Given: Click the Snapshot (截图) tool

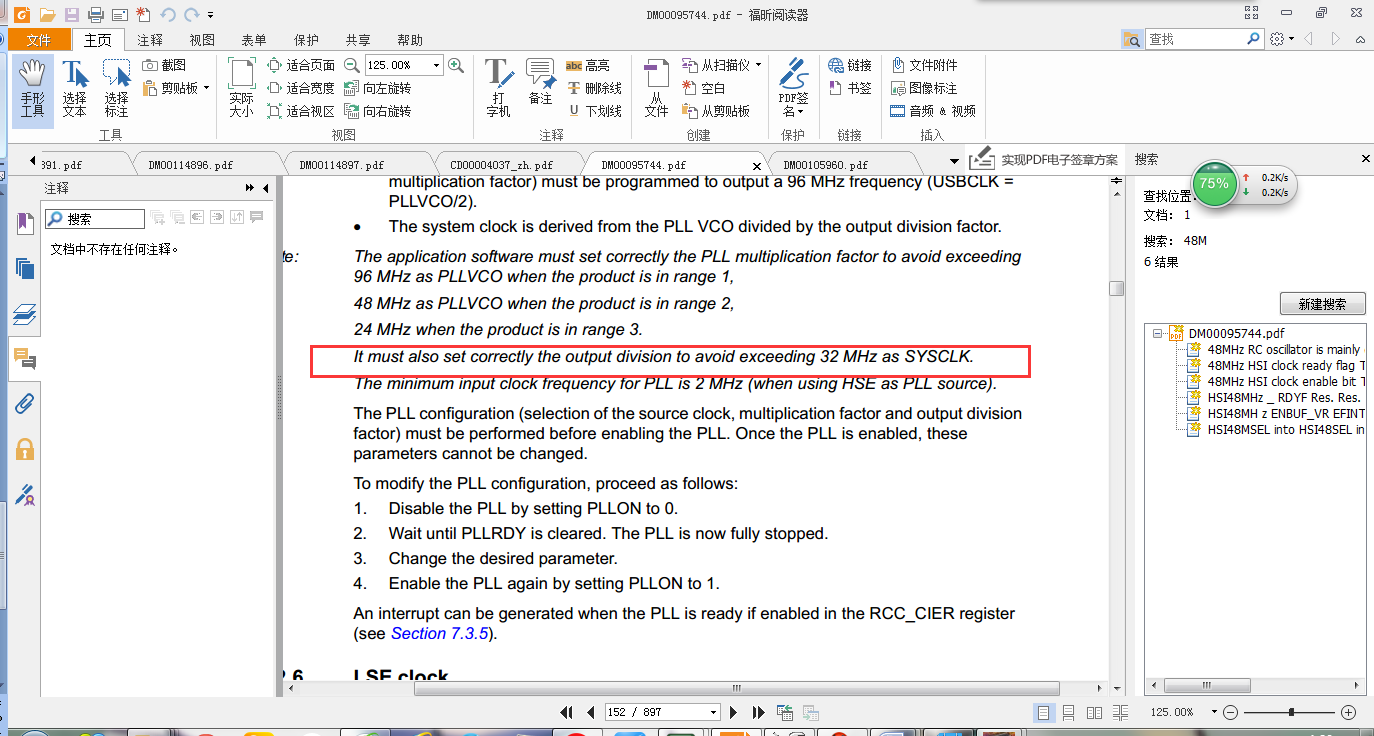Looking at the screenshot, I should coord(165,65).
